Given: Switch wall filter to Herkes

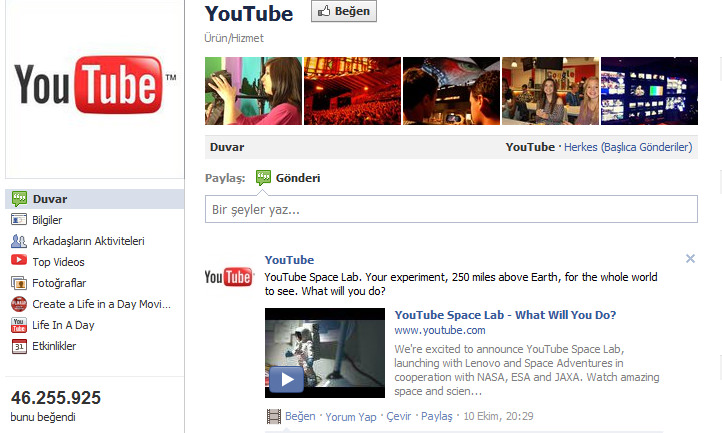Looking at the screenshot, I should tap(580, 147).
